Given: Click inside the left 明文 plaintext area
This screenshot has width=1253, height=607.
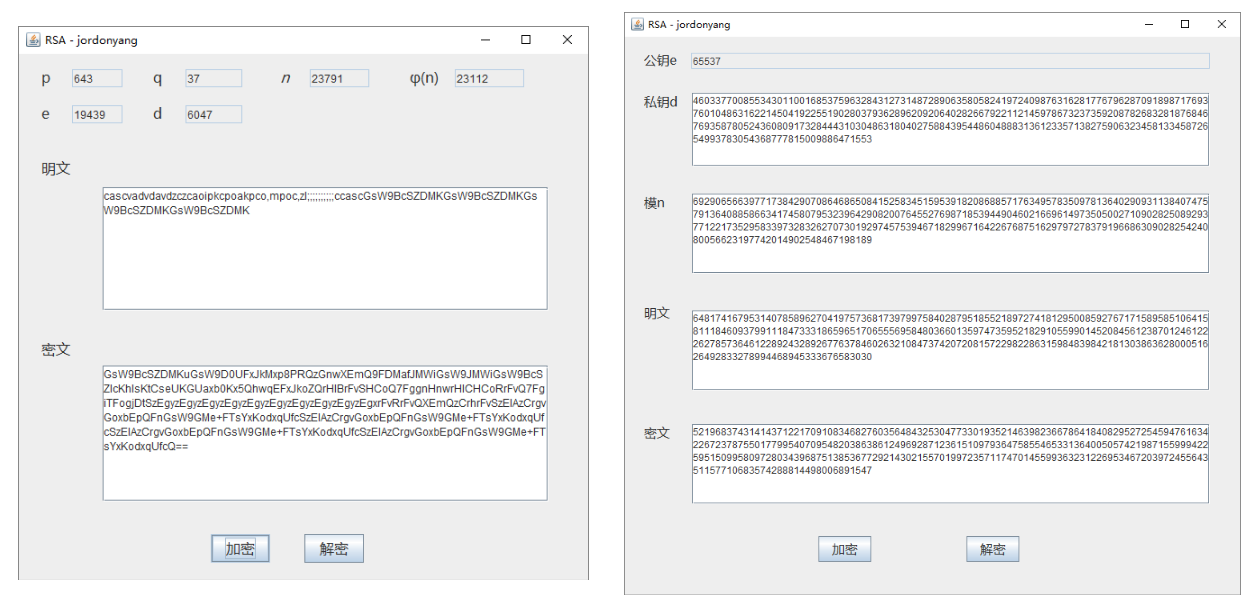Looking at the screenshot, I should coord(325,248).
